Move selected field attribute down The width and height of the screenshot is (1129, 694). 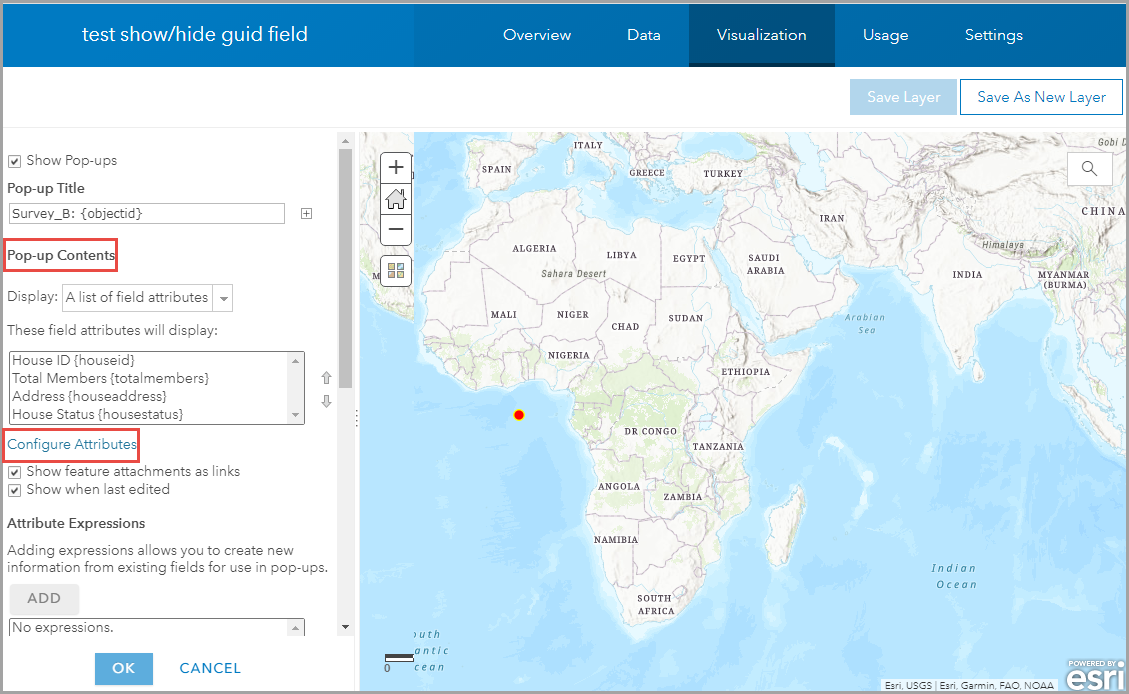coord(326,401)
